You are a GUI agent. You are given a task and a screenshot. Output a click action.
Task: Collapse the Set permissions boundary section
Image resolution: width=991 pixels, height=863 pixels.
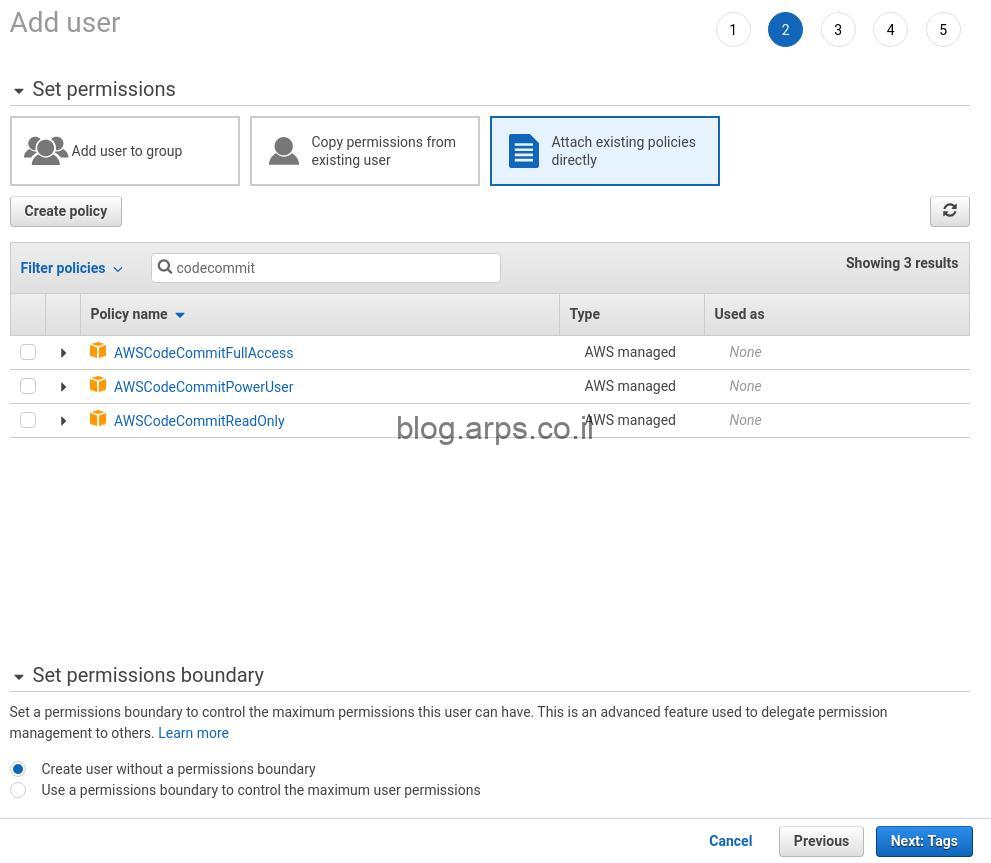coord(19,677)
